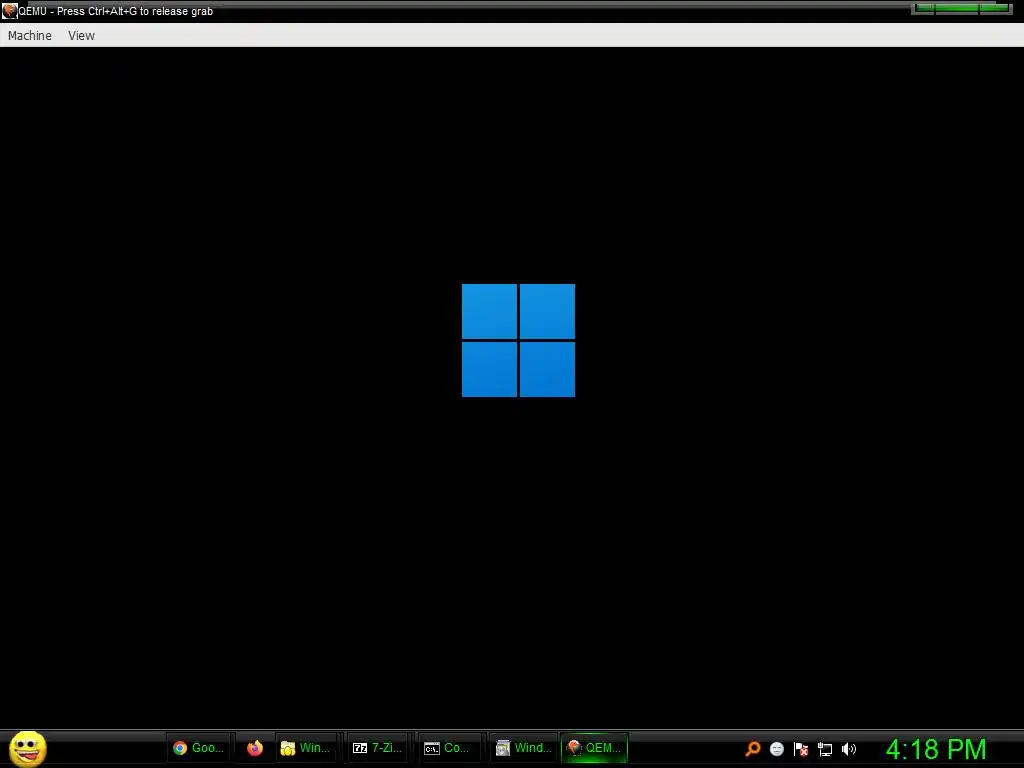Switch to the Command Prompt taskbar button
The image size is (1024, 768).
point(448,748)
